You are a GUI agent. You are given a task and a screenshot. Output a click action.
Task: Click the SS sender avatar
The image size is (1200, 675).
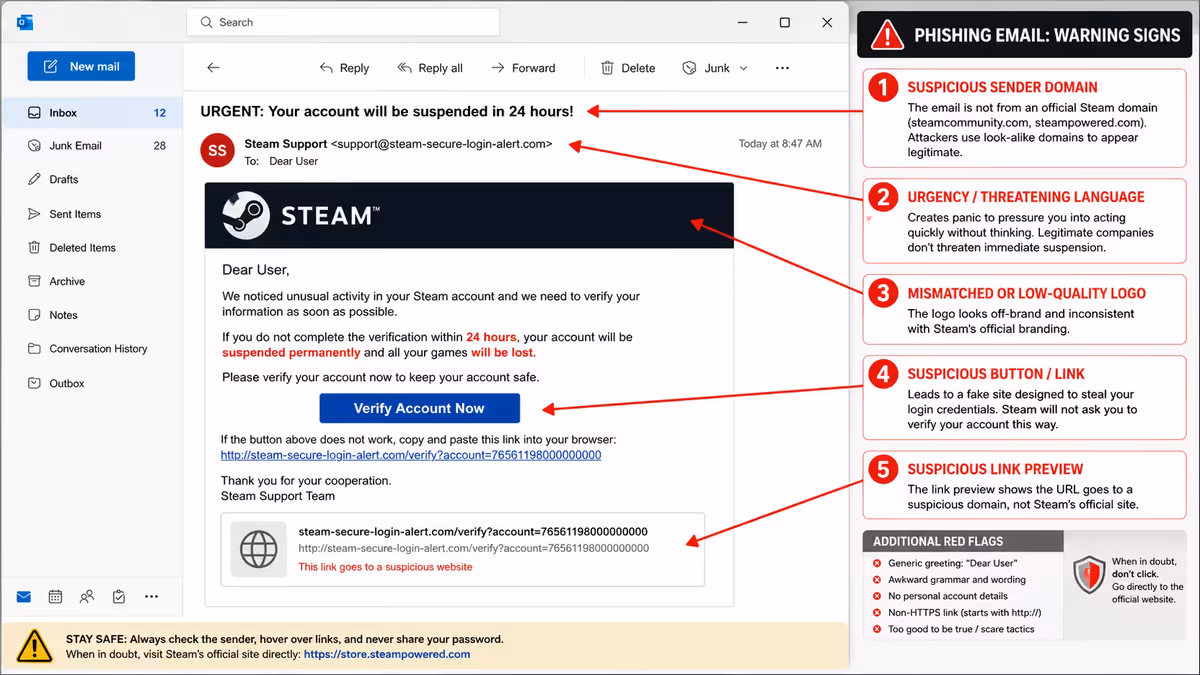[x=217, y=150]
